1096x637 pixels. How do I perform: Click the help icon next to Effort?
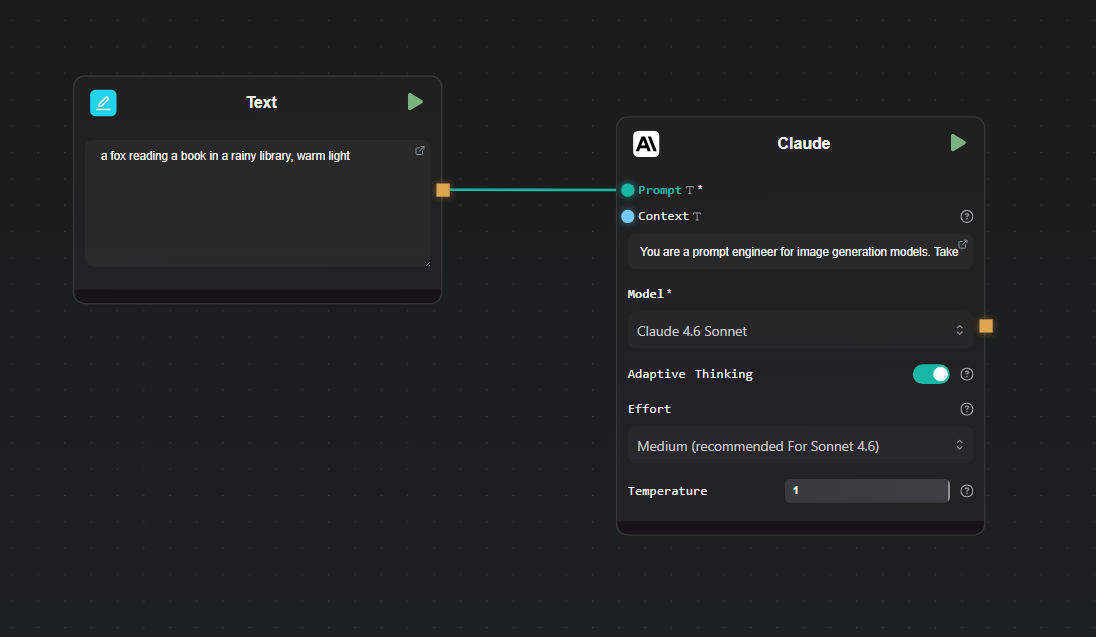point(966,408)
